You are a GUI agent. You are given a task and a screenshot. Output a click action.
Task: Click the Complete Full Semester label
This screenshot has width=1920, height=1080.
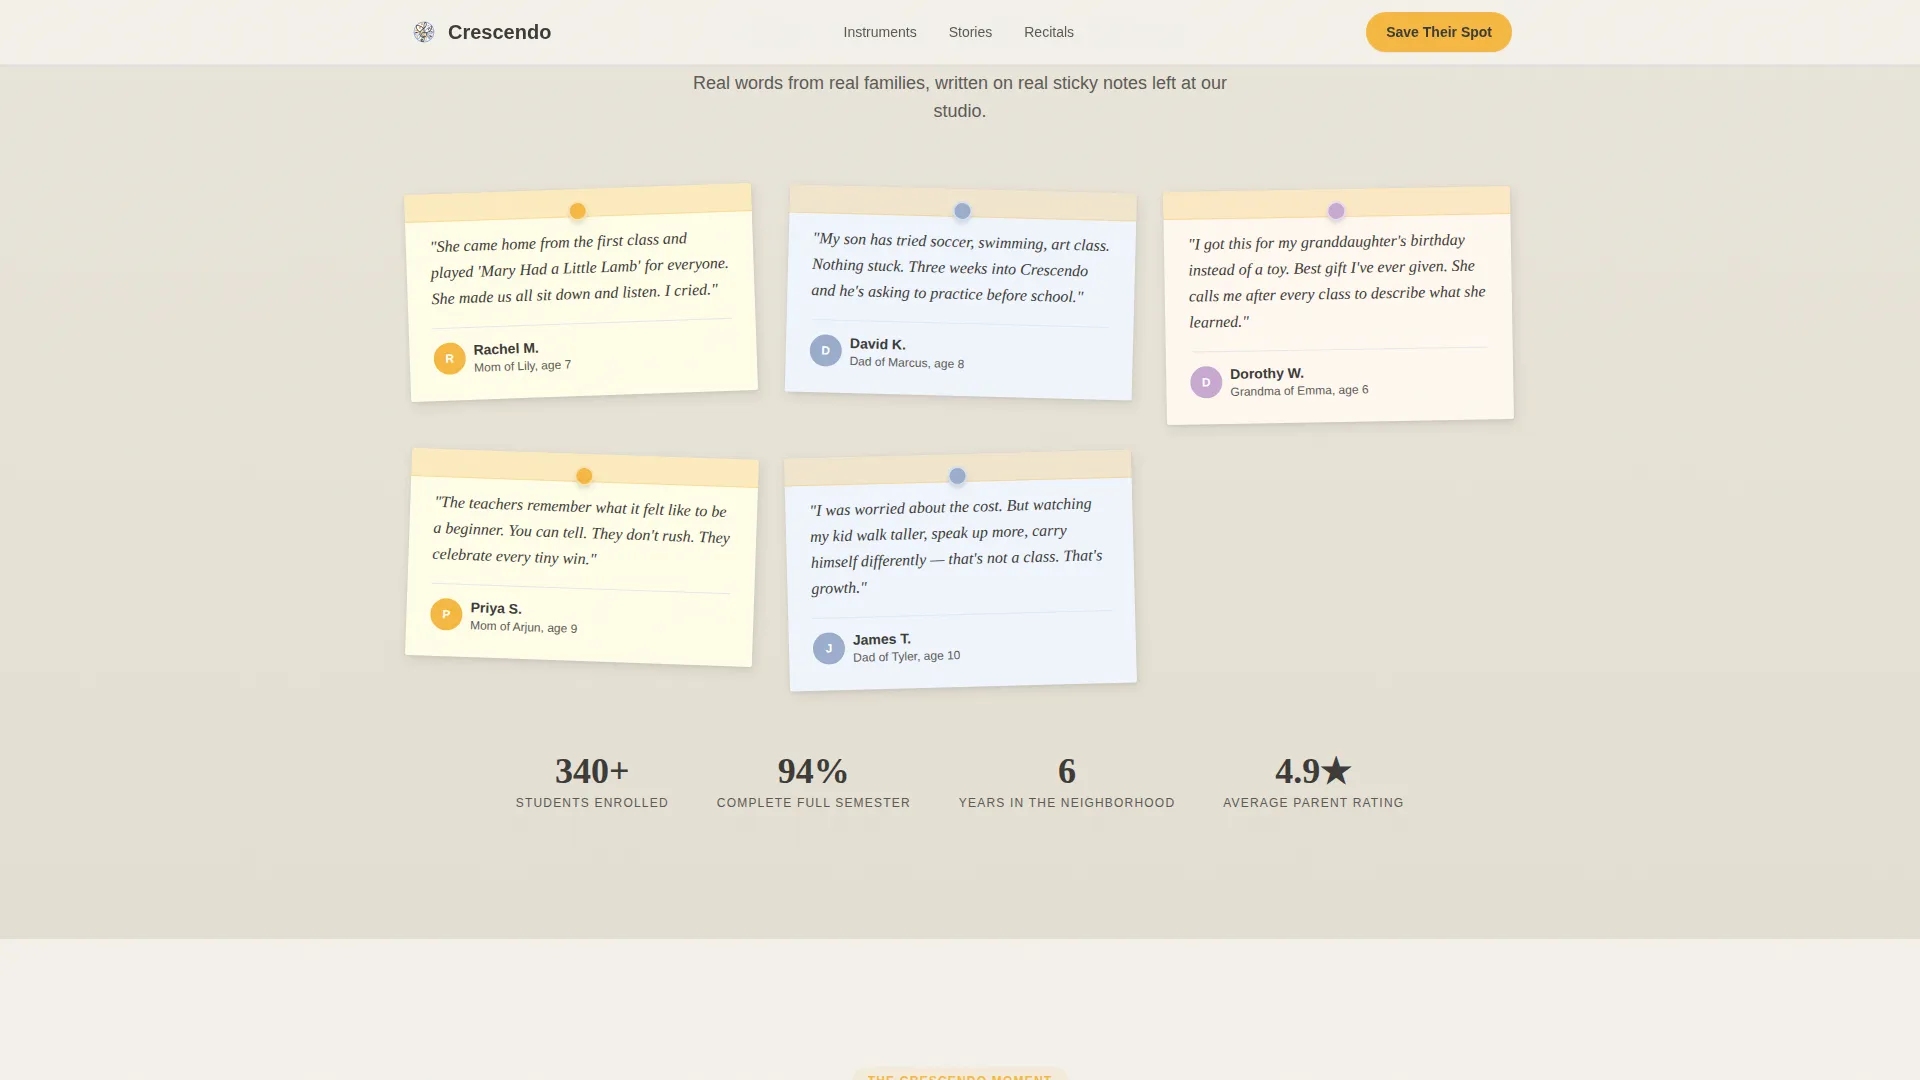click(813, 803)
